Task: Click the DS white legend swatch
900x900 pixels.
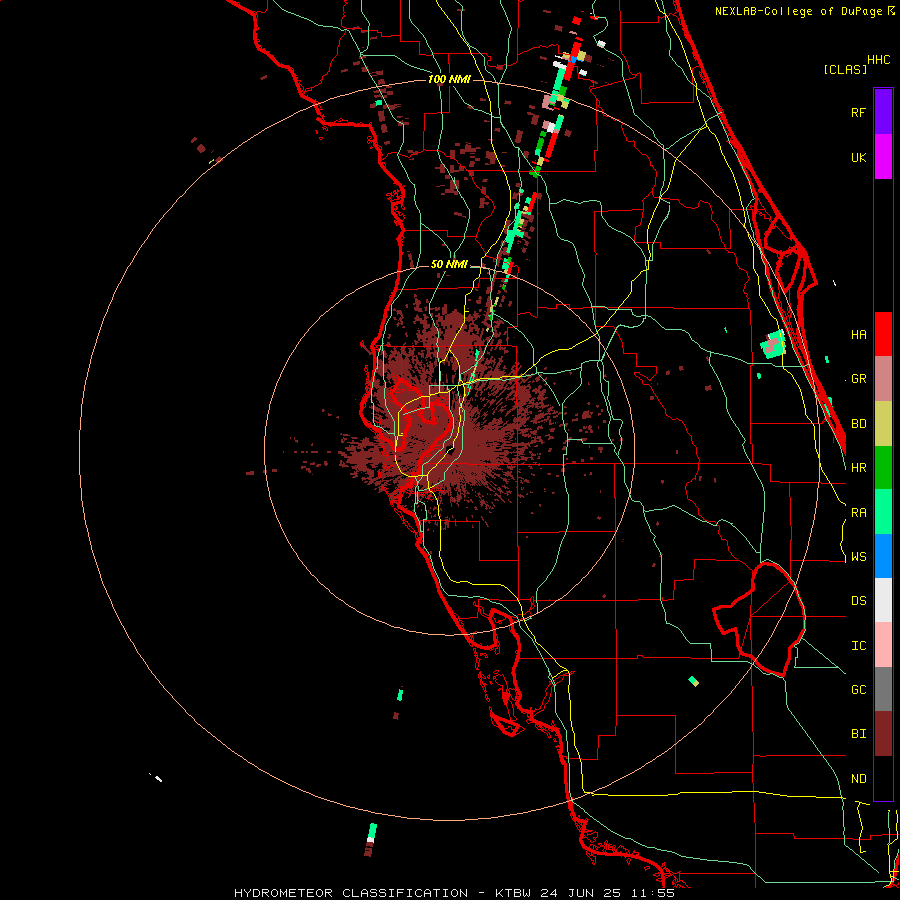Action: tap(883, 600)
